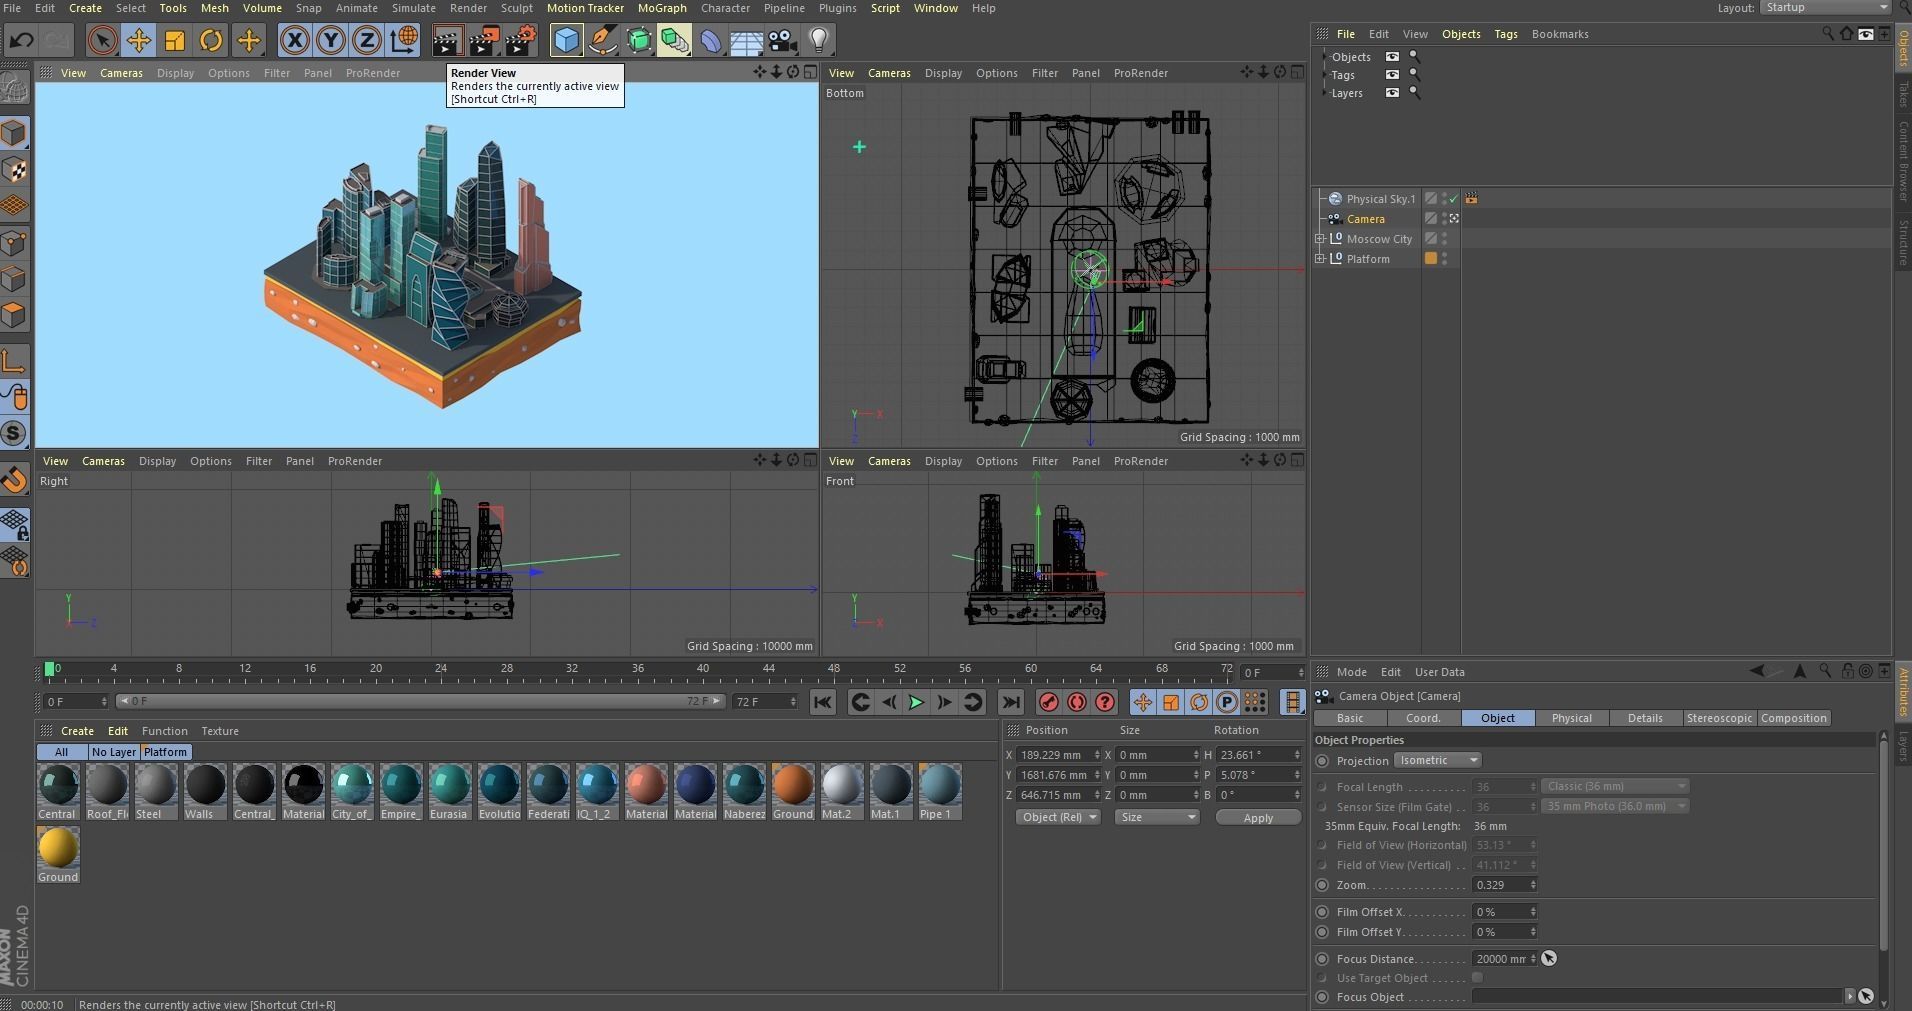Toggle eye icon for Objects bookmark row
Viewport: 1912px width, 1011px height.
pos(1392,57)
